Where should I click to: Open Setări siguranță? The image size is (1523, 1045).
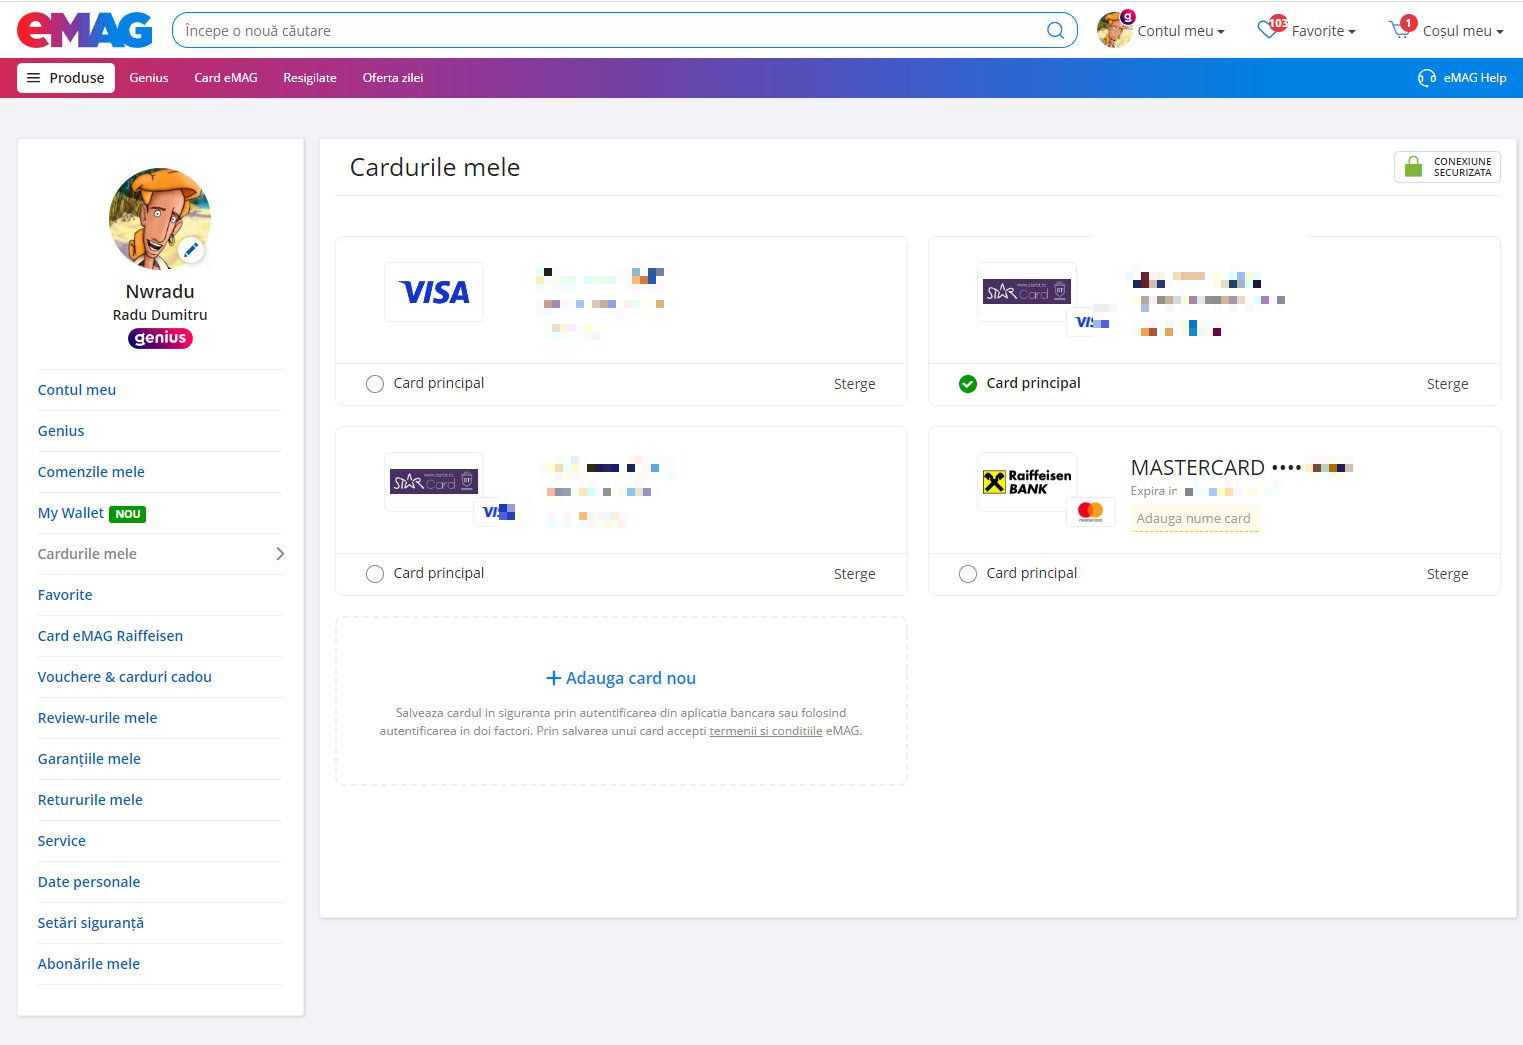tap(91, 923)
